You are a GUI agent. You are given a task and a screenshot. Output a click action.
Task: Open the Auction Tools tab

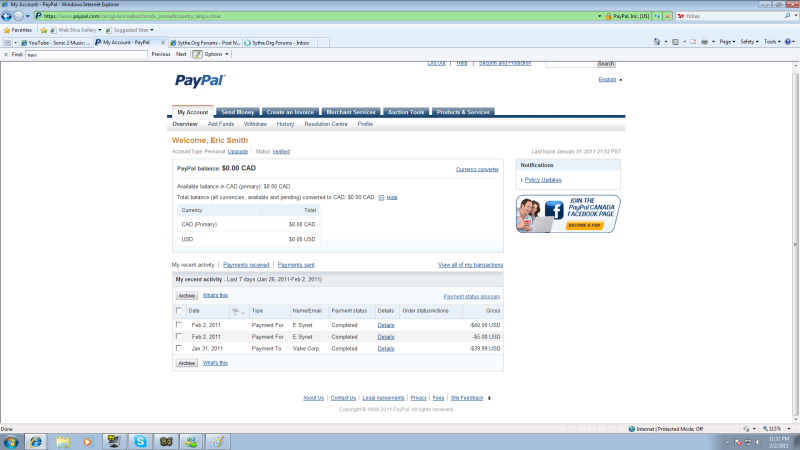(x=406, y=112)
